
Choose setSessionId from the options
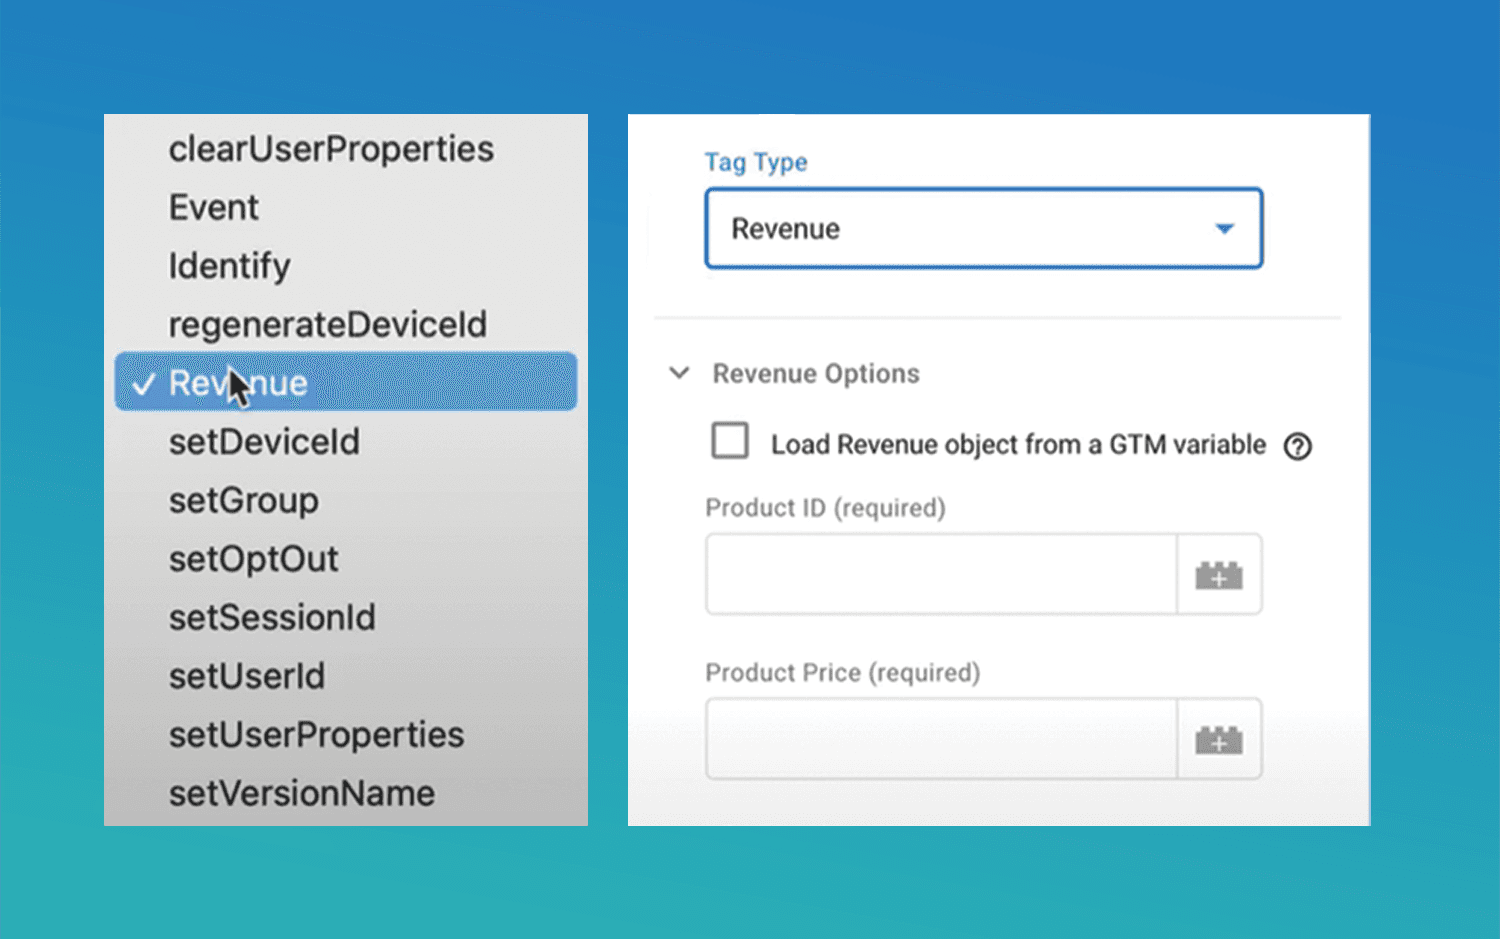pos(272,617)
